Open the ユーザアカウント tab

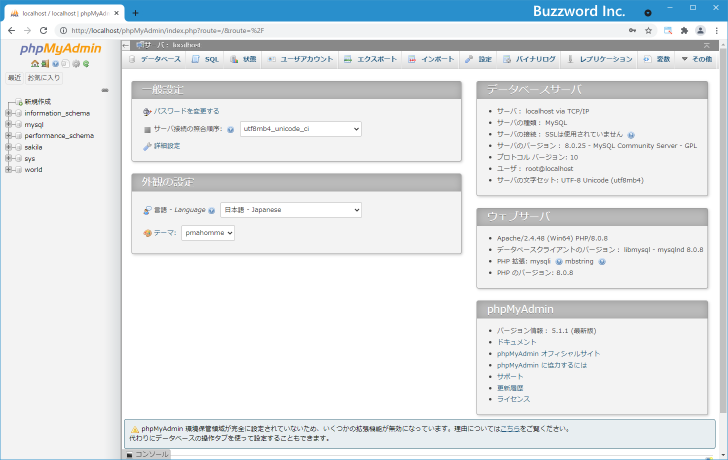click(x=300, y=59)
